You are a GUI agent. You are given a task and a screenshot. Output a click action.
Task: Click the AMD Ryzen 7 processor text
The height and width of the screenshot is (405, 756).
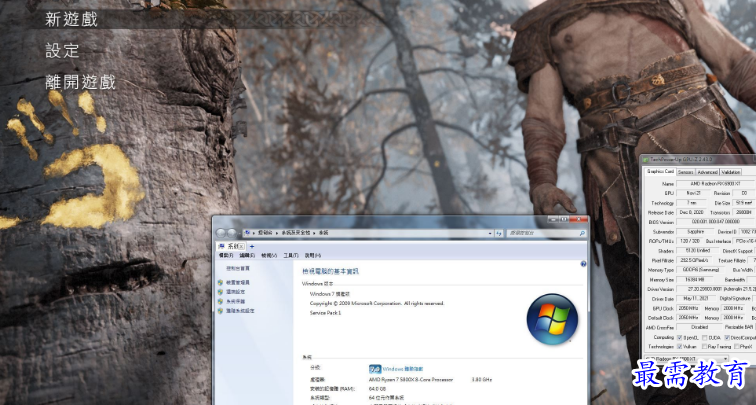pyautogui.click(x=411, y=379)
